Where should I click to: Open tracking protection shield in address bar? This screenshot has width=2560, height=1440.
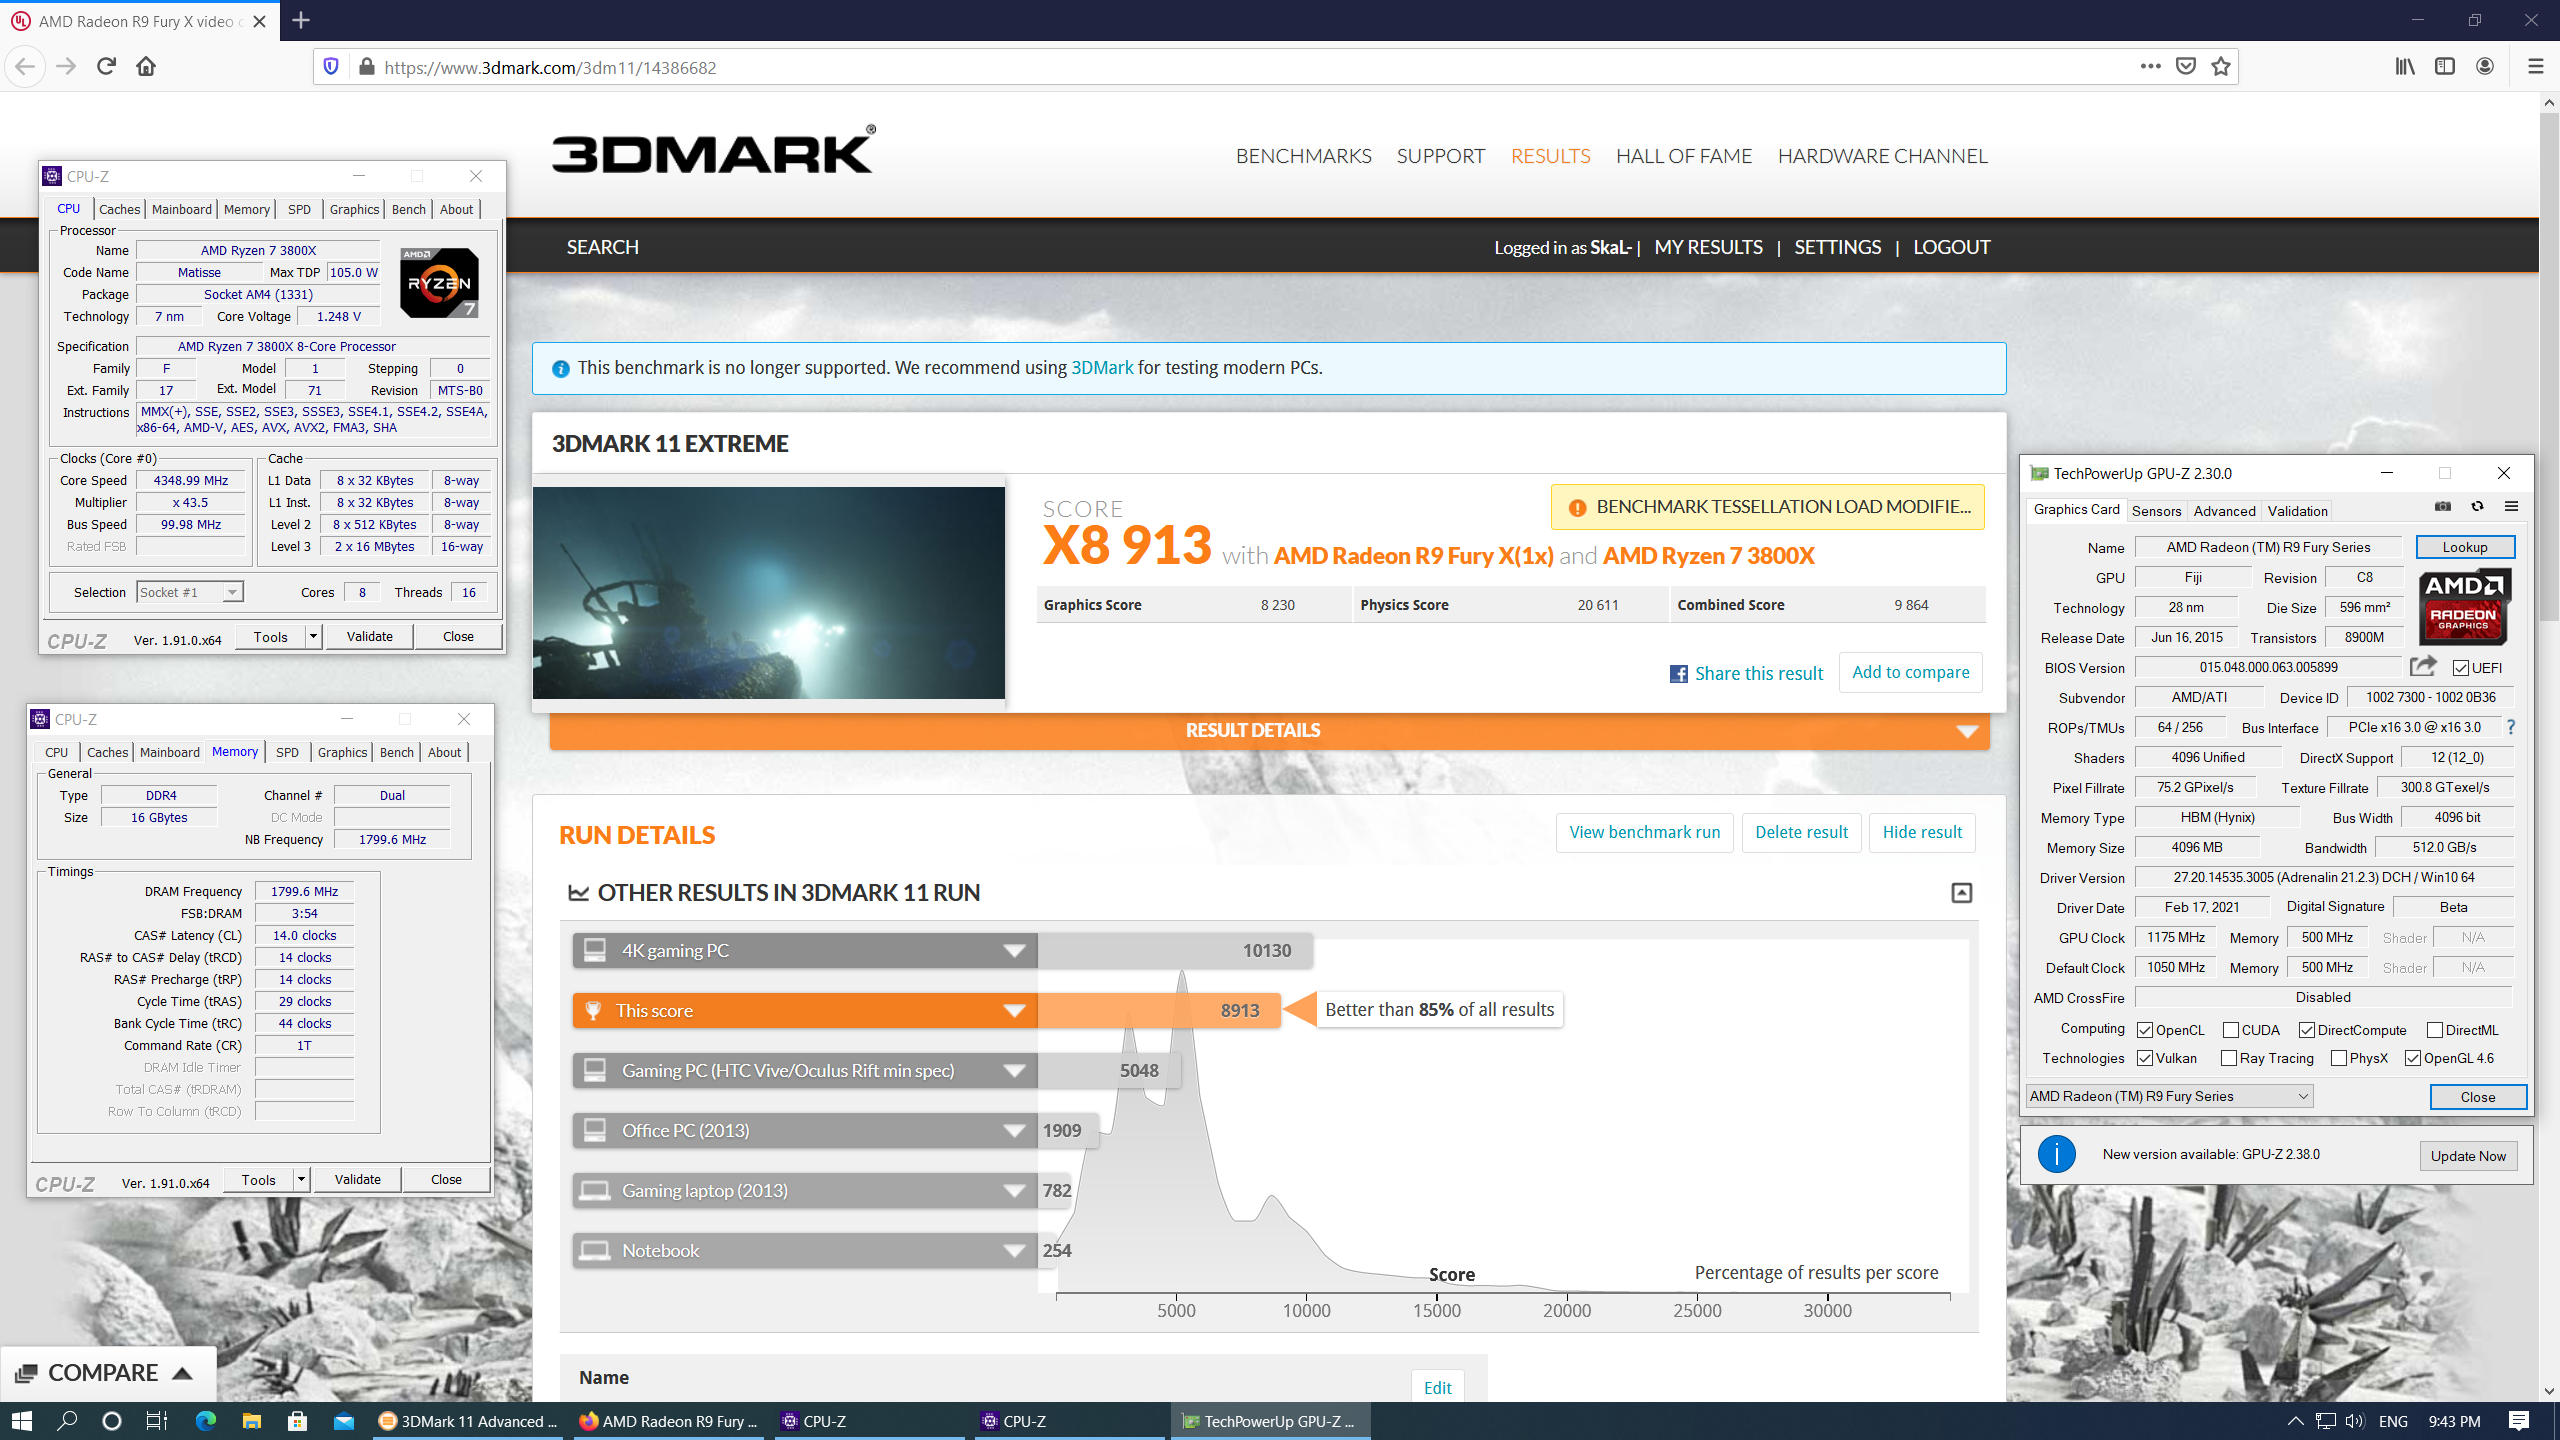pos(331,67)
